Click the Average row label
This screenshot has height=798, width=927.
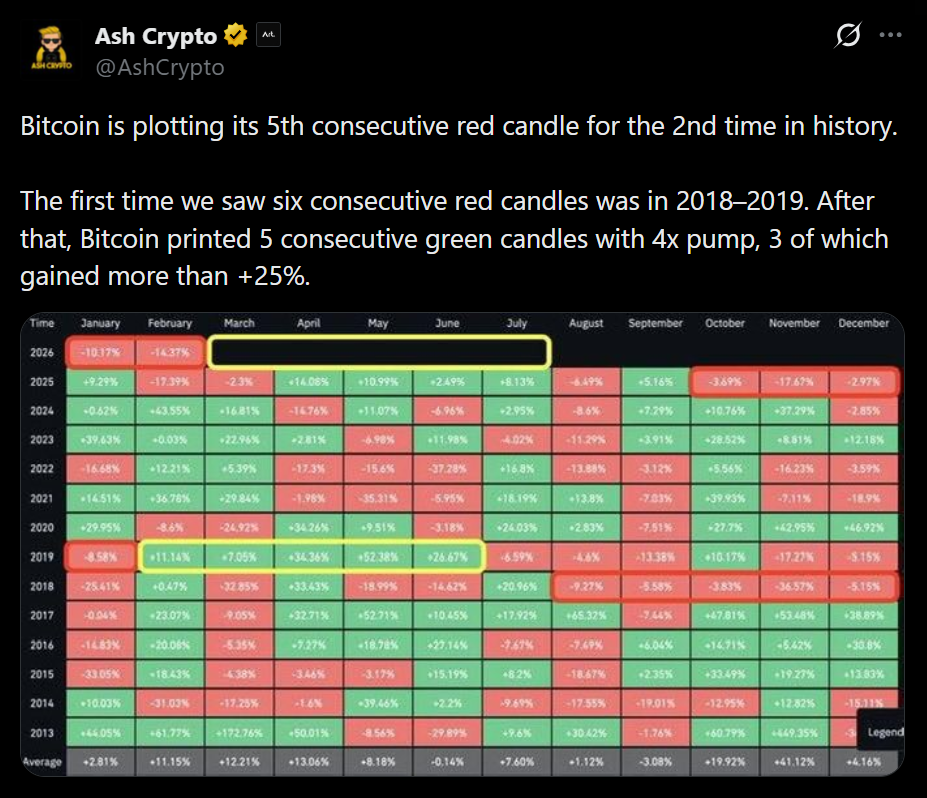coord(42,762)
